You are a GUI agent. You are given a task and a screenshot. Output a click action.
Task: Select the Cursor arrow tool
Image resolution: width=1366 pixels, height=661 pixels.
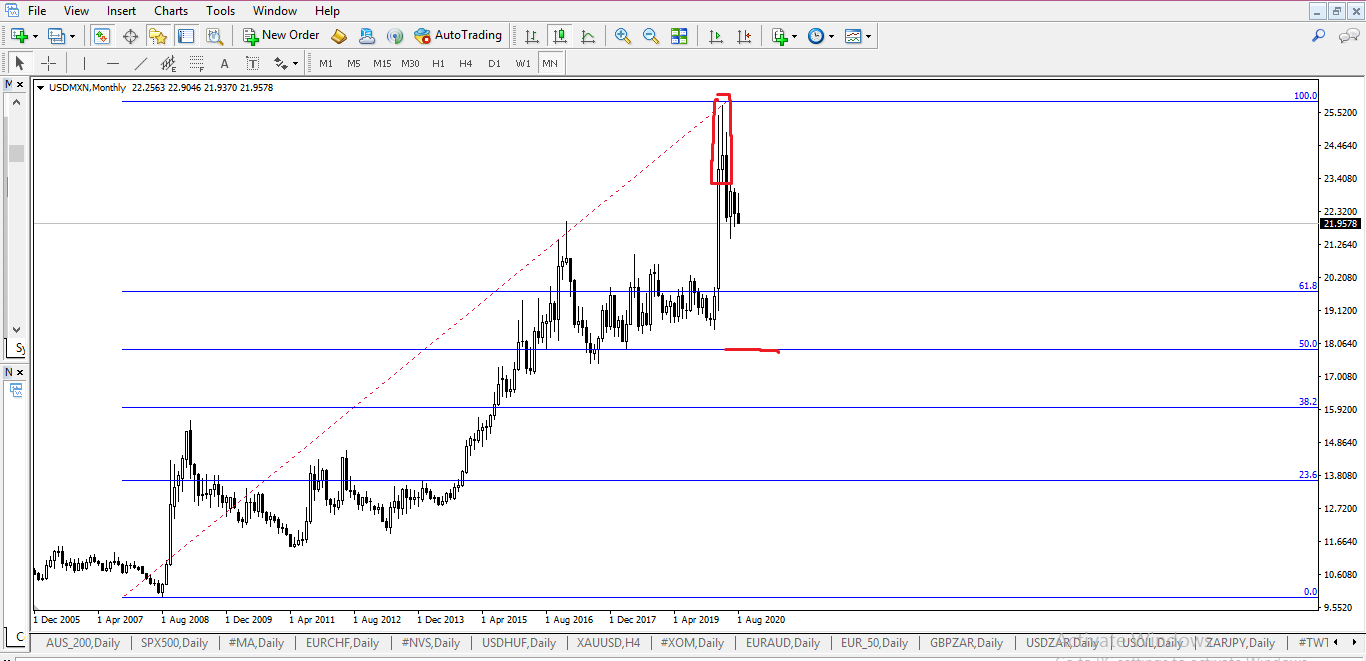[x=19, y=63]
